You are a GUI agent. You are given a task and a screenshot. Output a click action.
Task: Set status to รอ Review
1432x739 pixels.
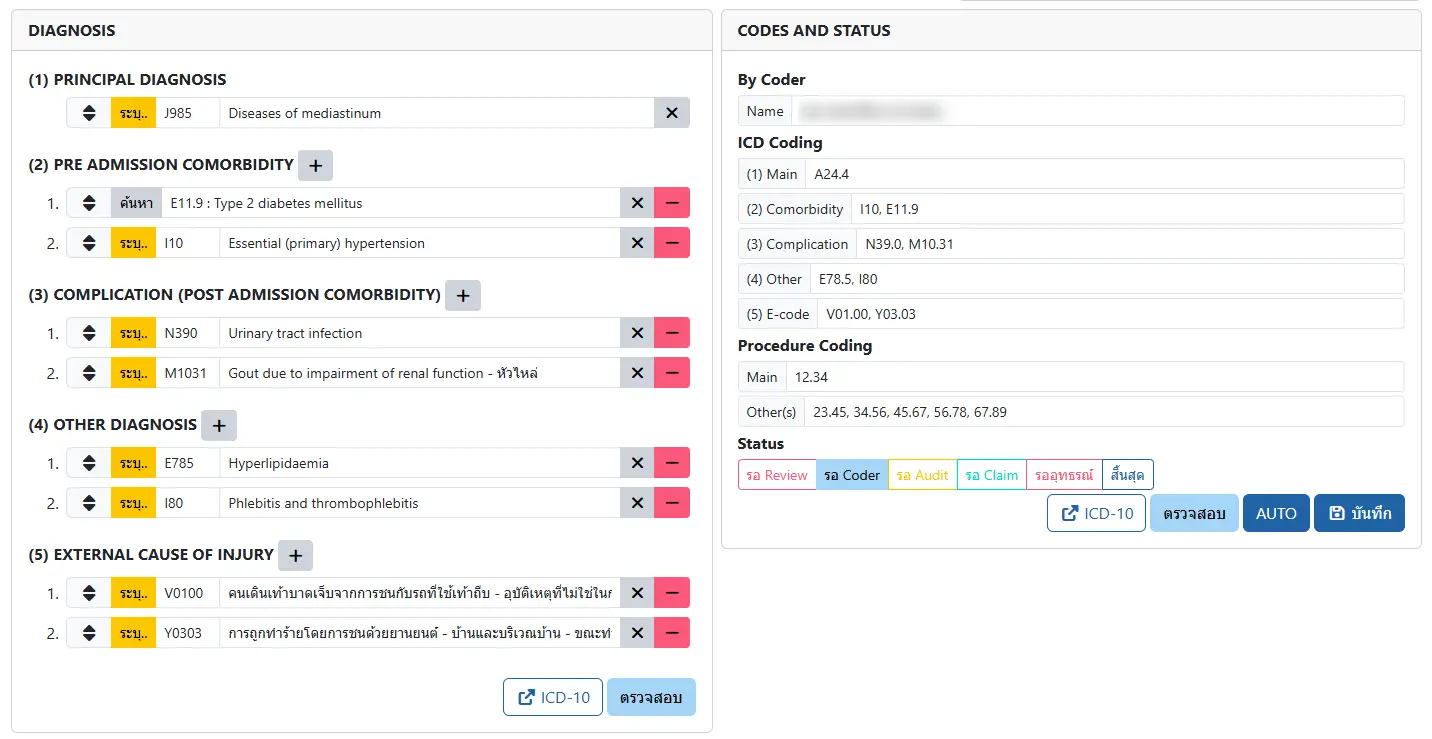point(777,475)
